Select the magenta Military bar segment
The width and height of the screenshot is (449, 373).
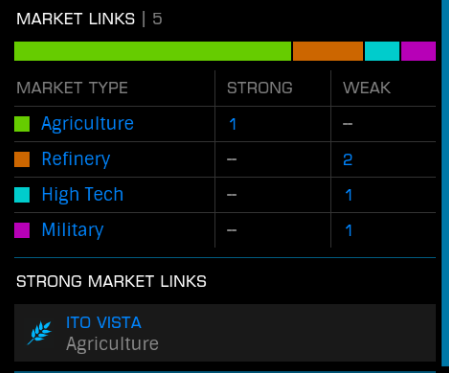tap(418, 51)
